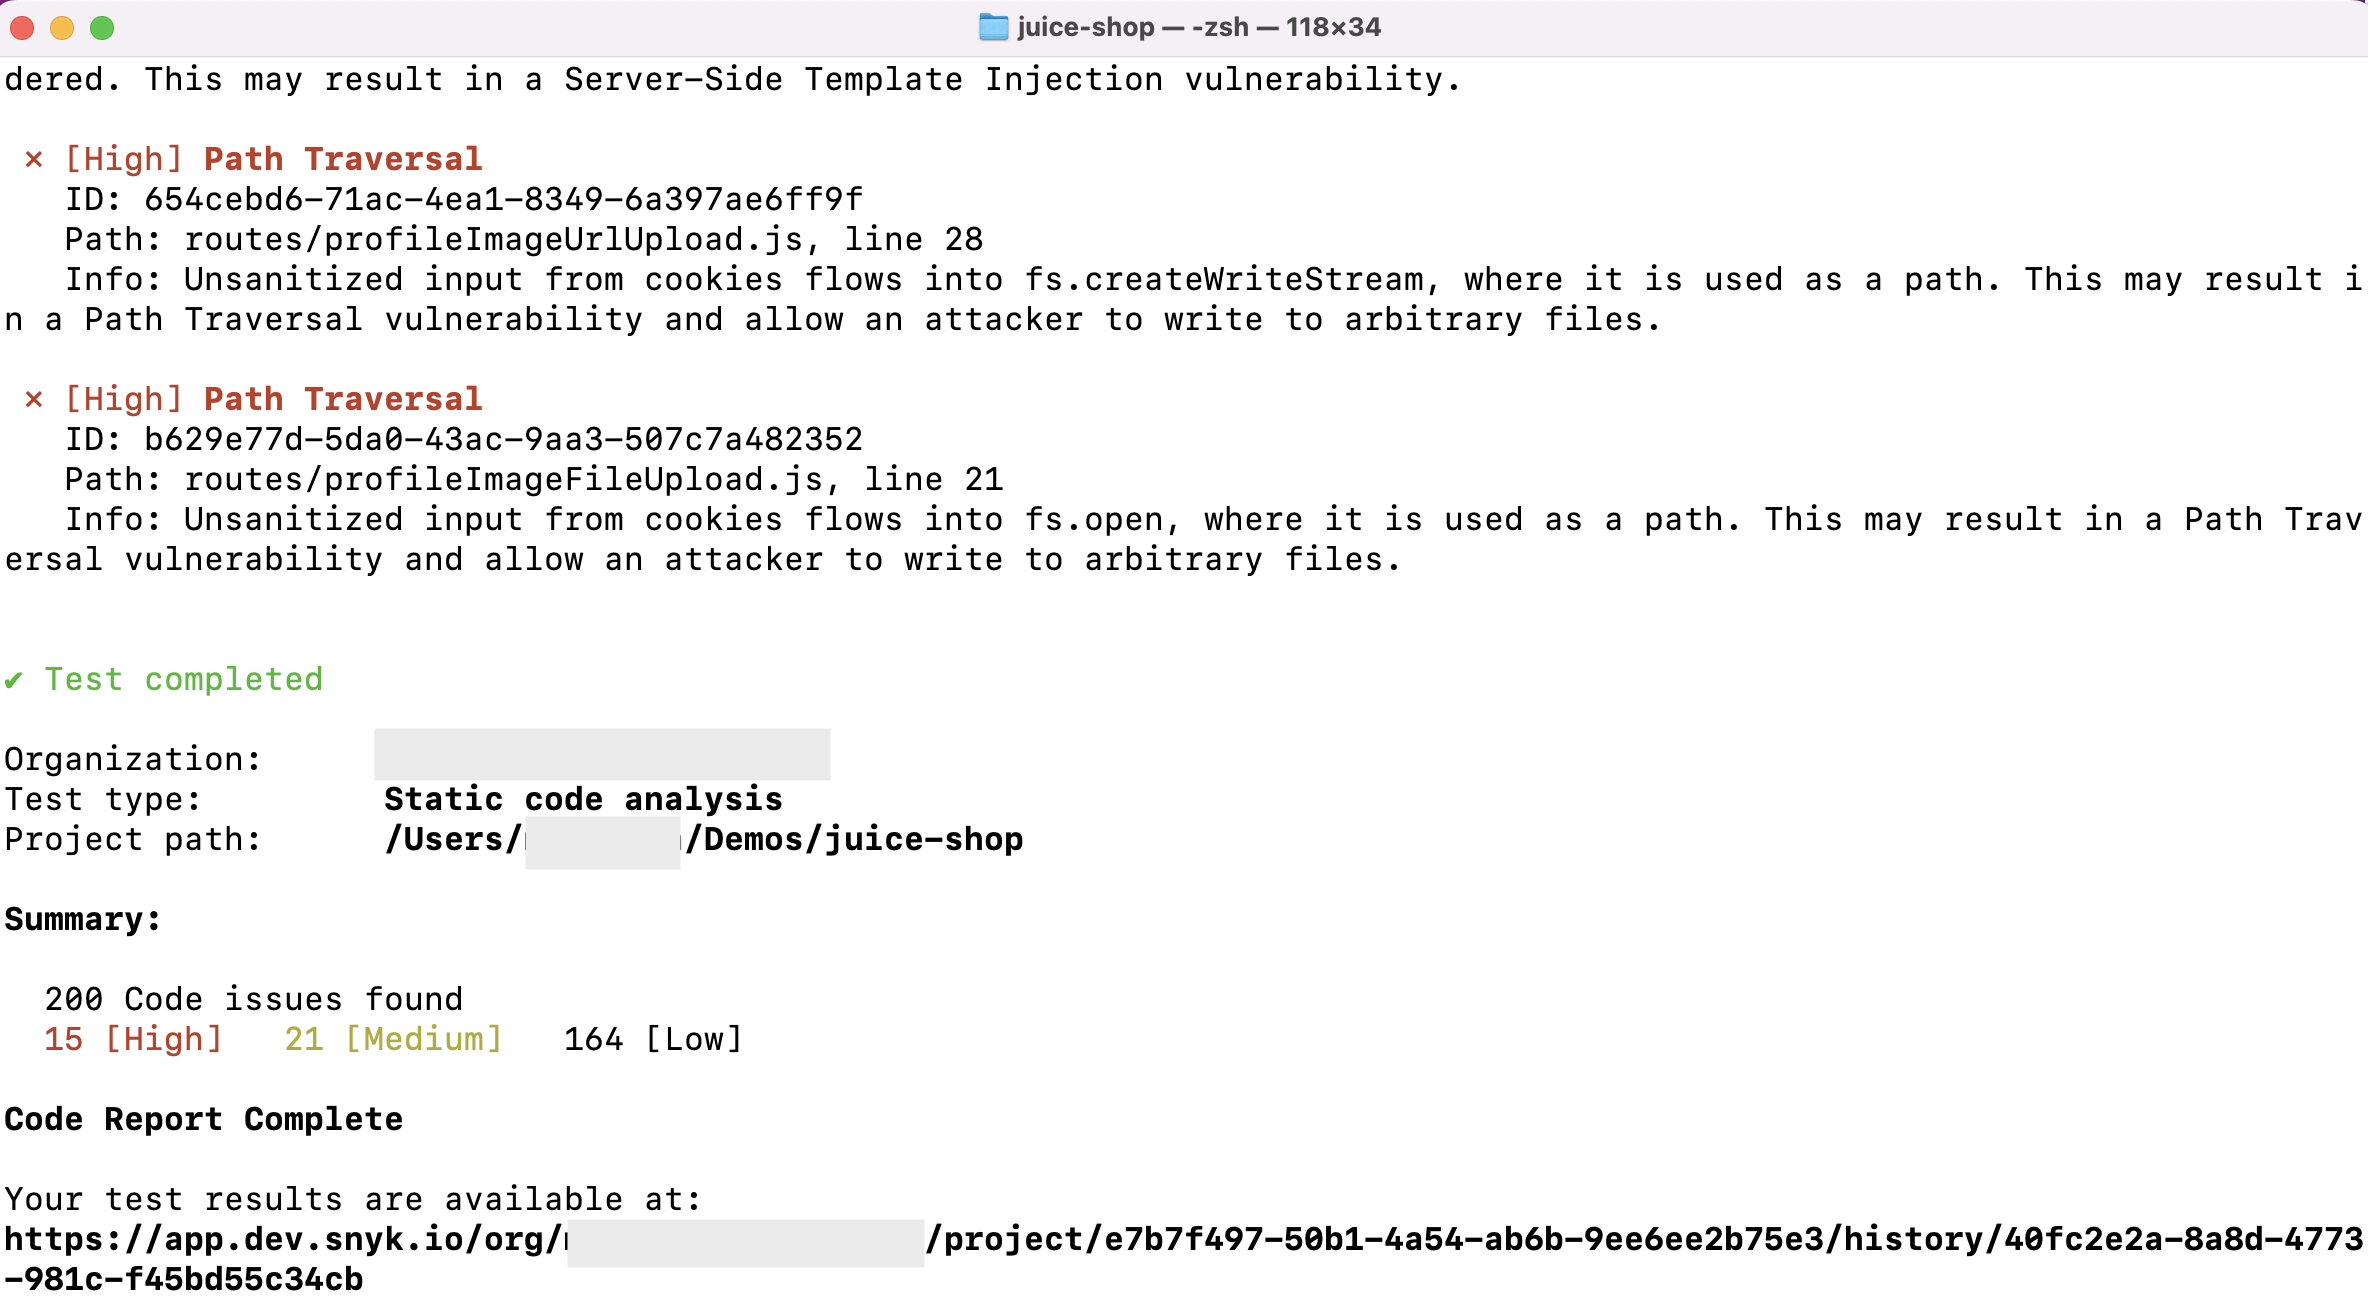Close the juice-shop terminal window
This screenshot has height=1302, width=2368.
point(22,28)
